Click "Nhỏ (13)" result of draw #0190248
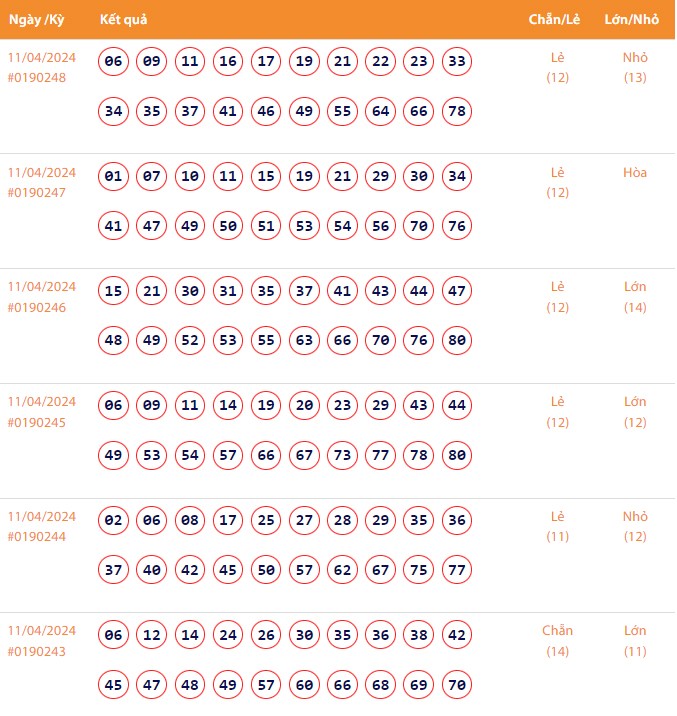The image size is (677, 716). coord(635,67)
